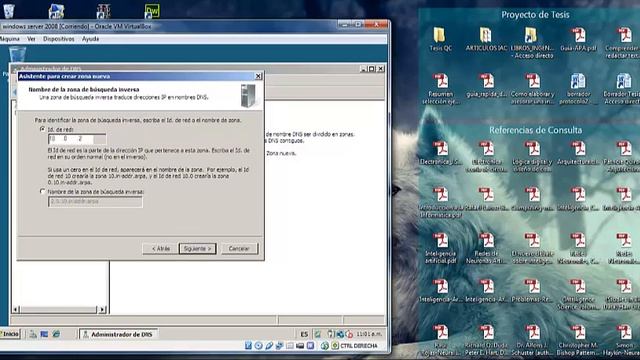Open the 'Lógica digital y diseño' PDF
Image resolution: width=640 pixels, height=360 pixels.
(532, 156)
